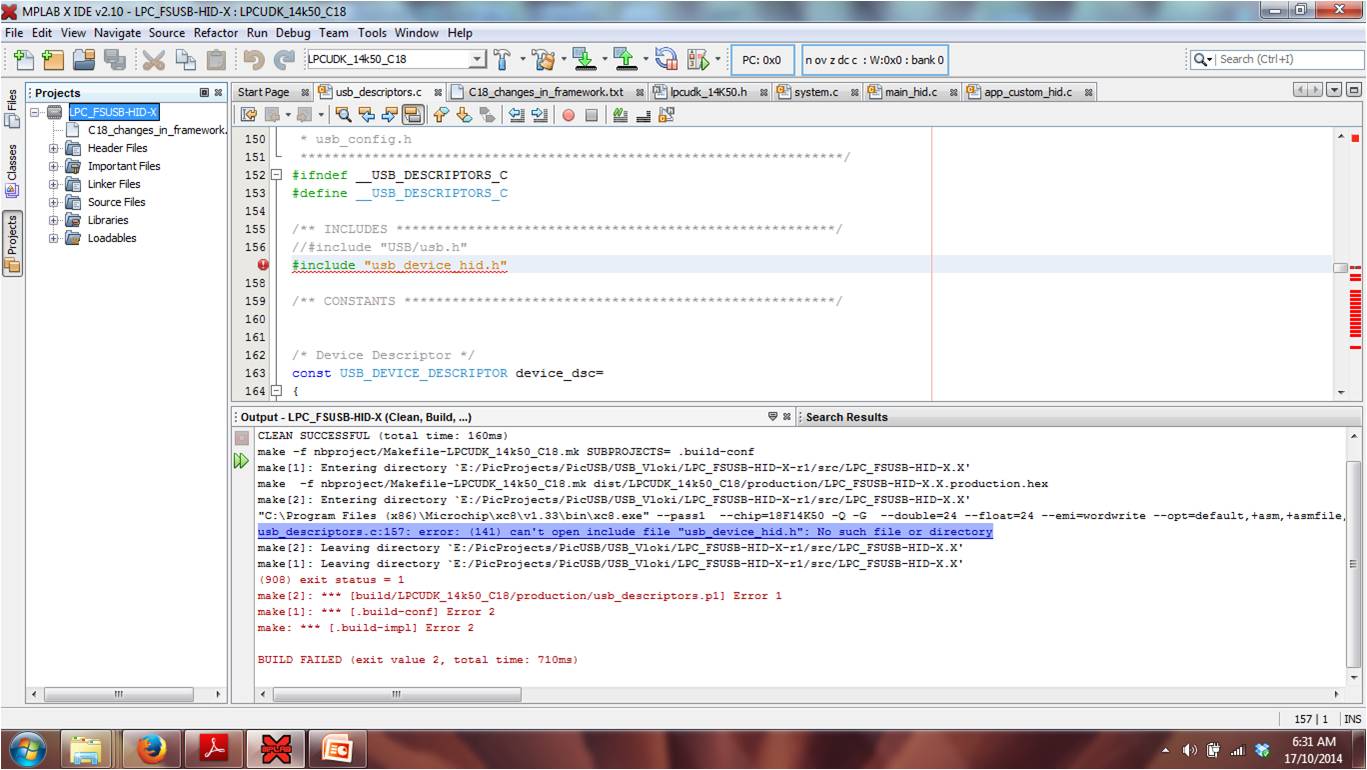Click the Make and Program Device icon

click(585, 59)
